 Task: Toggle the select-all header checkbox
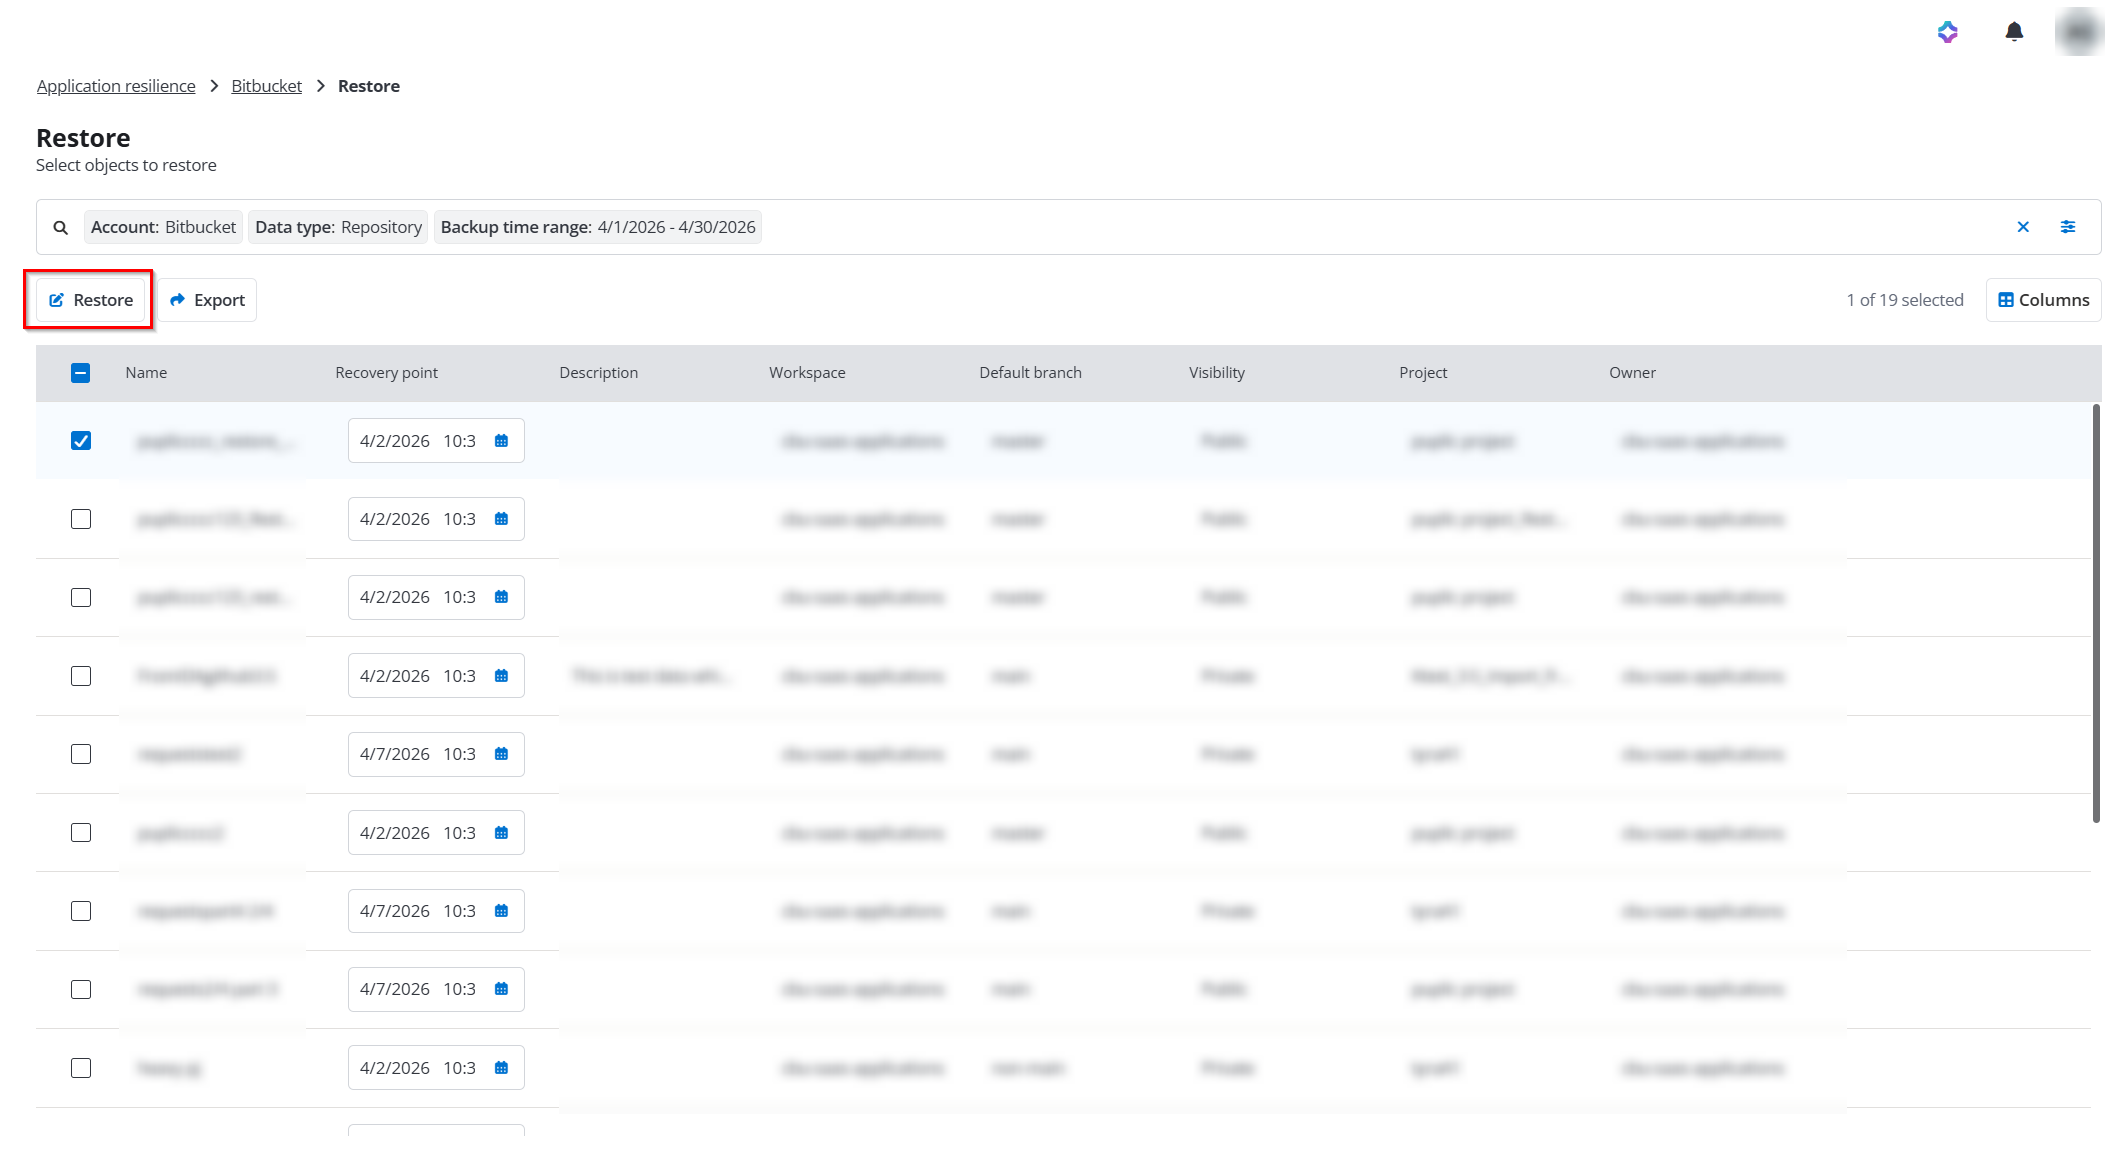coord(81,373)
